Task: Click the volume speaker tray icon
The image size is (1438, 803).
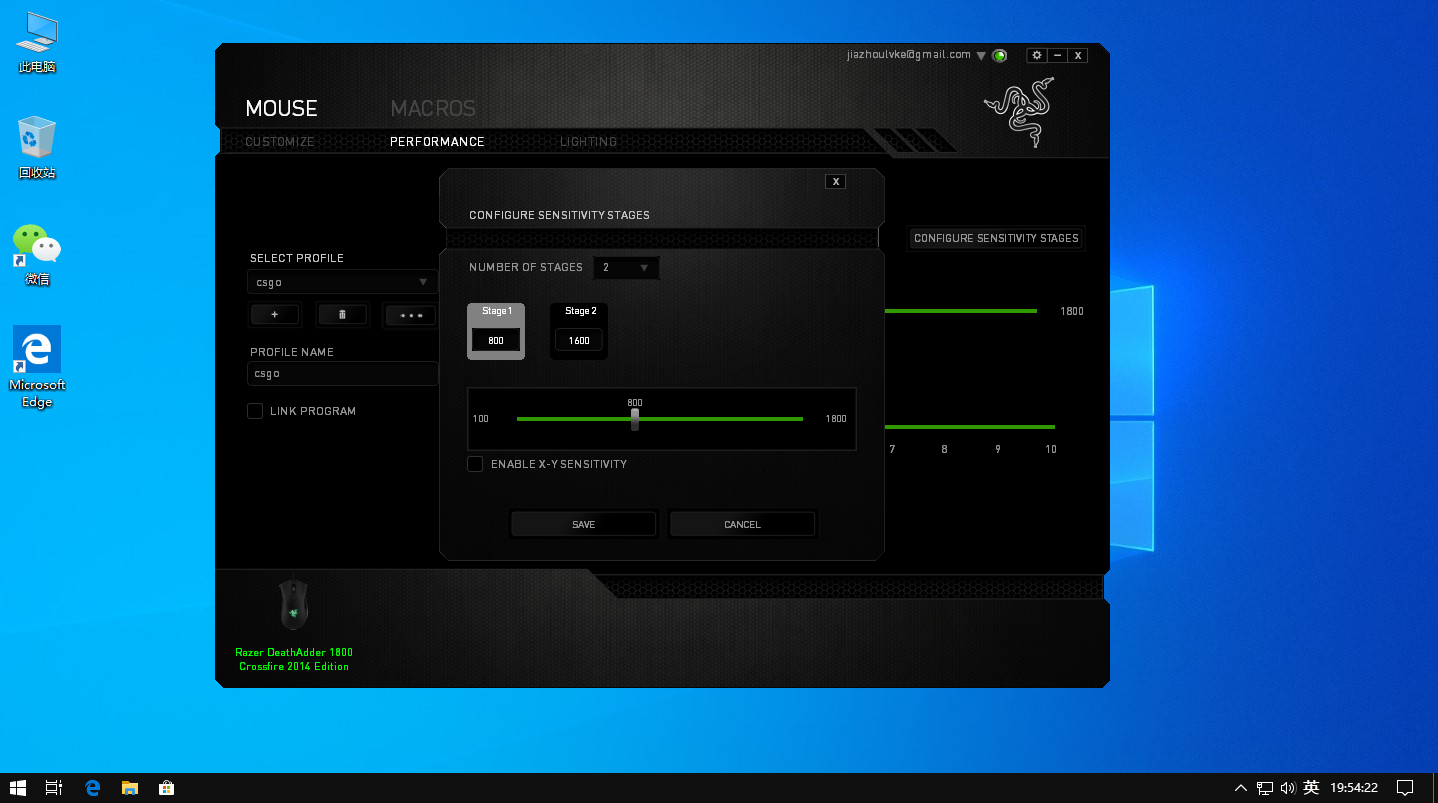Action: (1288, 788)
